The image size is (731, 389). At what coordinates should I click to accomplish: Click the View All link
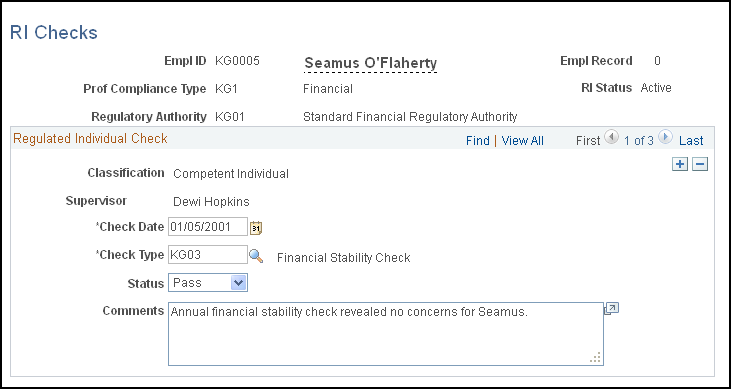pos(523,141)
